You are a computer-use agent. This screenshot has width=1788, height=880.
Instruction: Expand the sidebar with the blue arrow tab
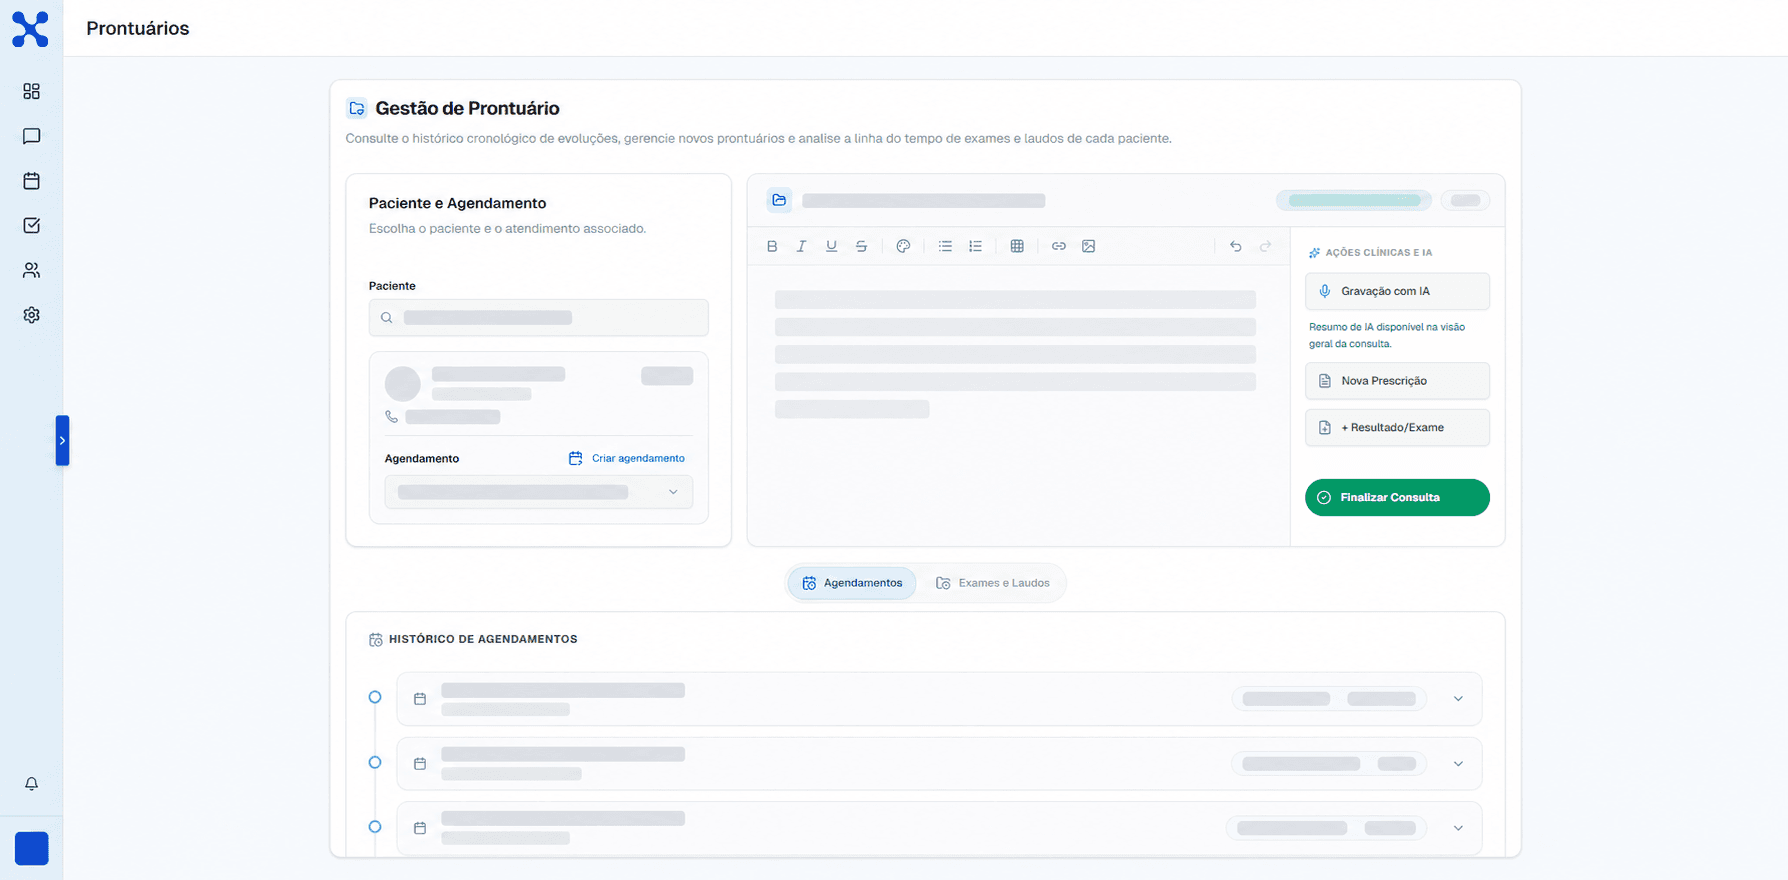62,440
